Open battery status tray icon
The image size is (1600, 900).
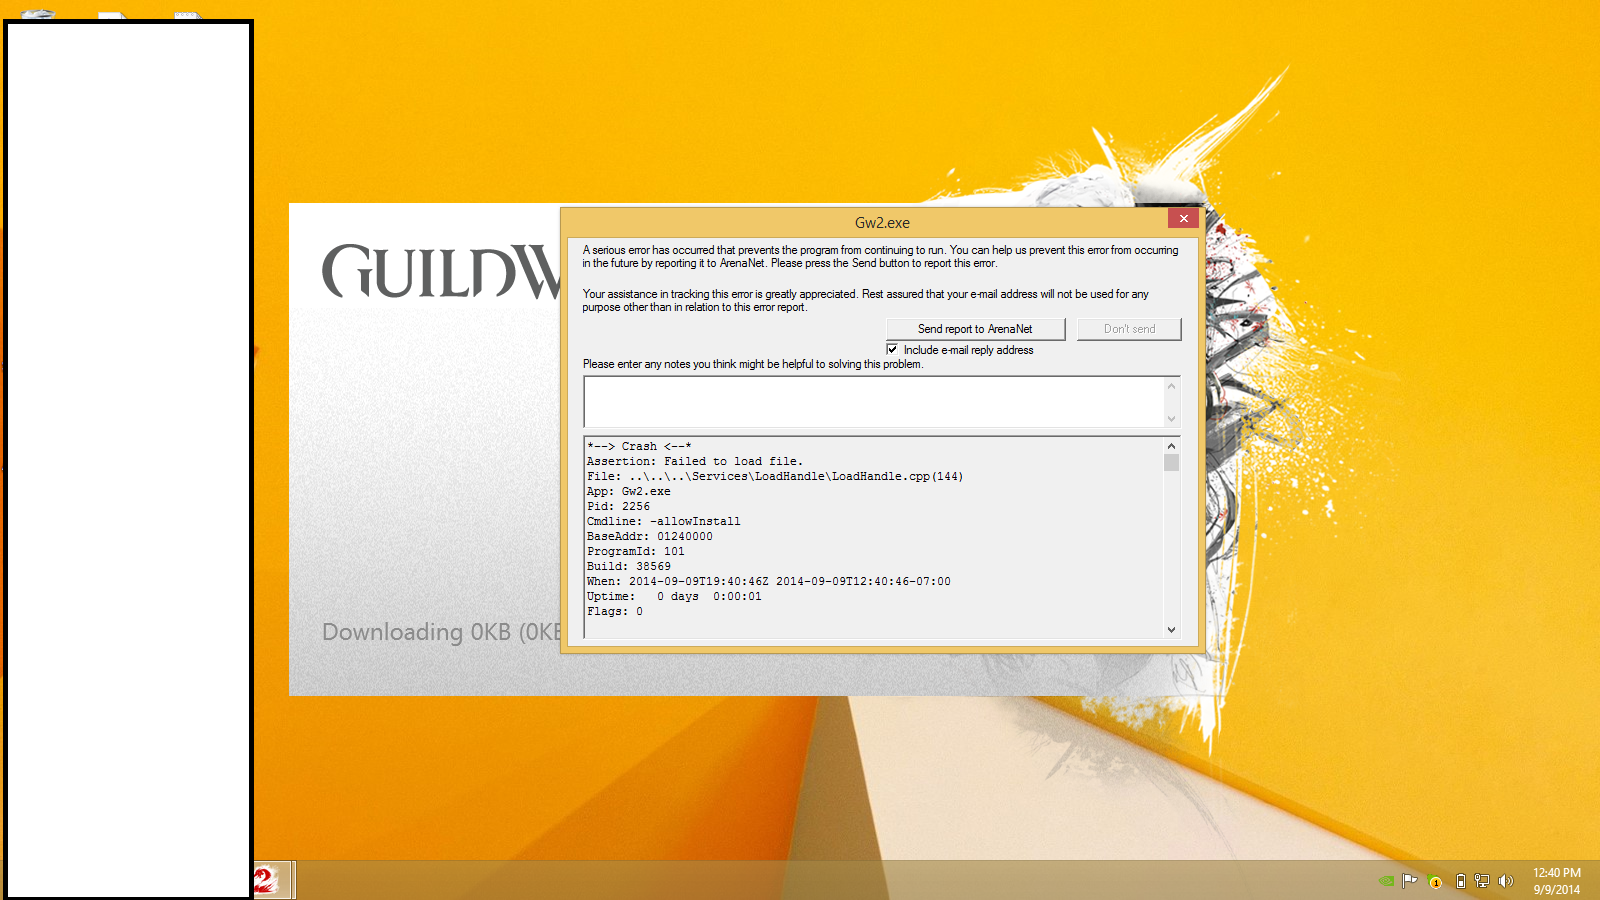pyautogui.click(x=1460, y=881)
